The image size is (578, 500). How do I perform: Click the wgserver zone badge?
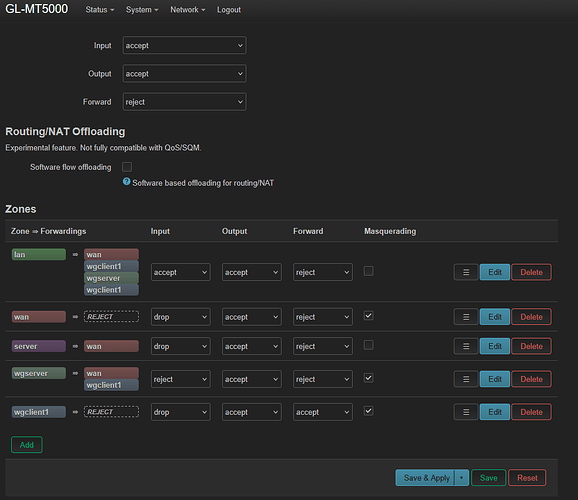(x=39, y=373)
